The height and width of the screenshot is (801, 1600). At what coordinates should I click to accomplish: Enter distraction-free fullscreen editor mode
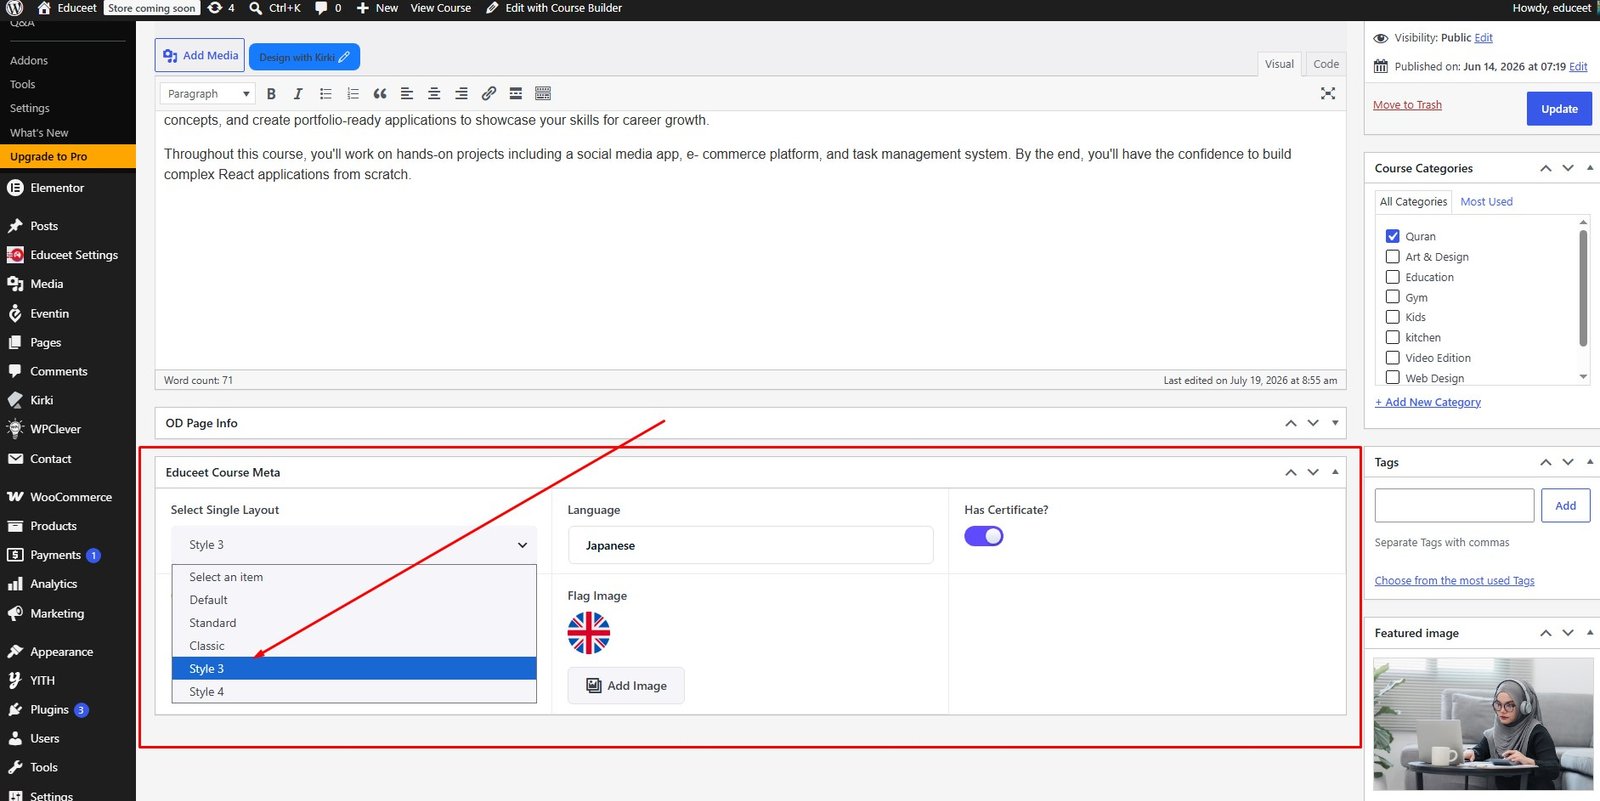pyautogui.click(x=1328, y=93)
